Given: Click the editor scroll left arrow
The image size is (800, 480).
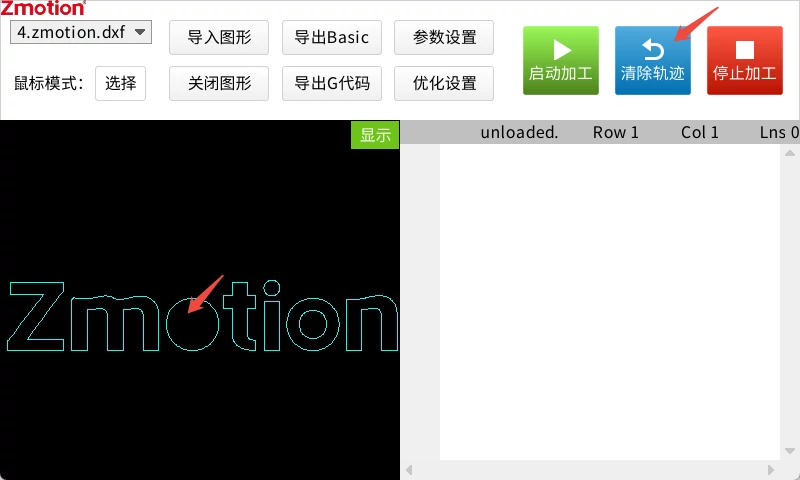Looking at the screenshot, I should click(409, 470).
